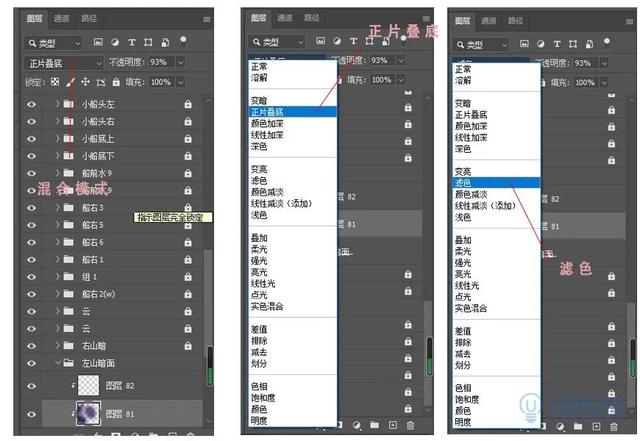Filter adjustment layers in middle panel
Screen dimensions: 640x441
[337, 41]
